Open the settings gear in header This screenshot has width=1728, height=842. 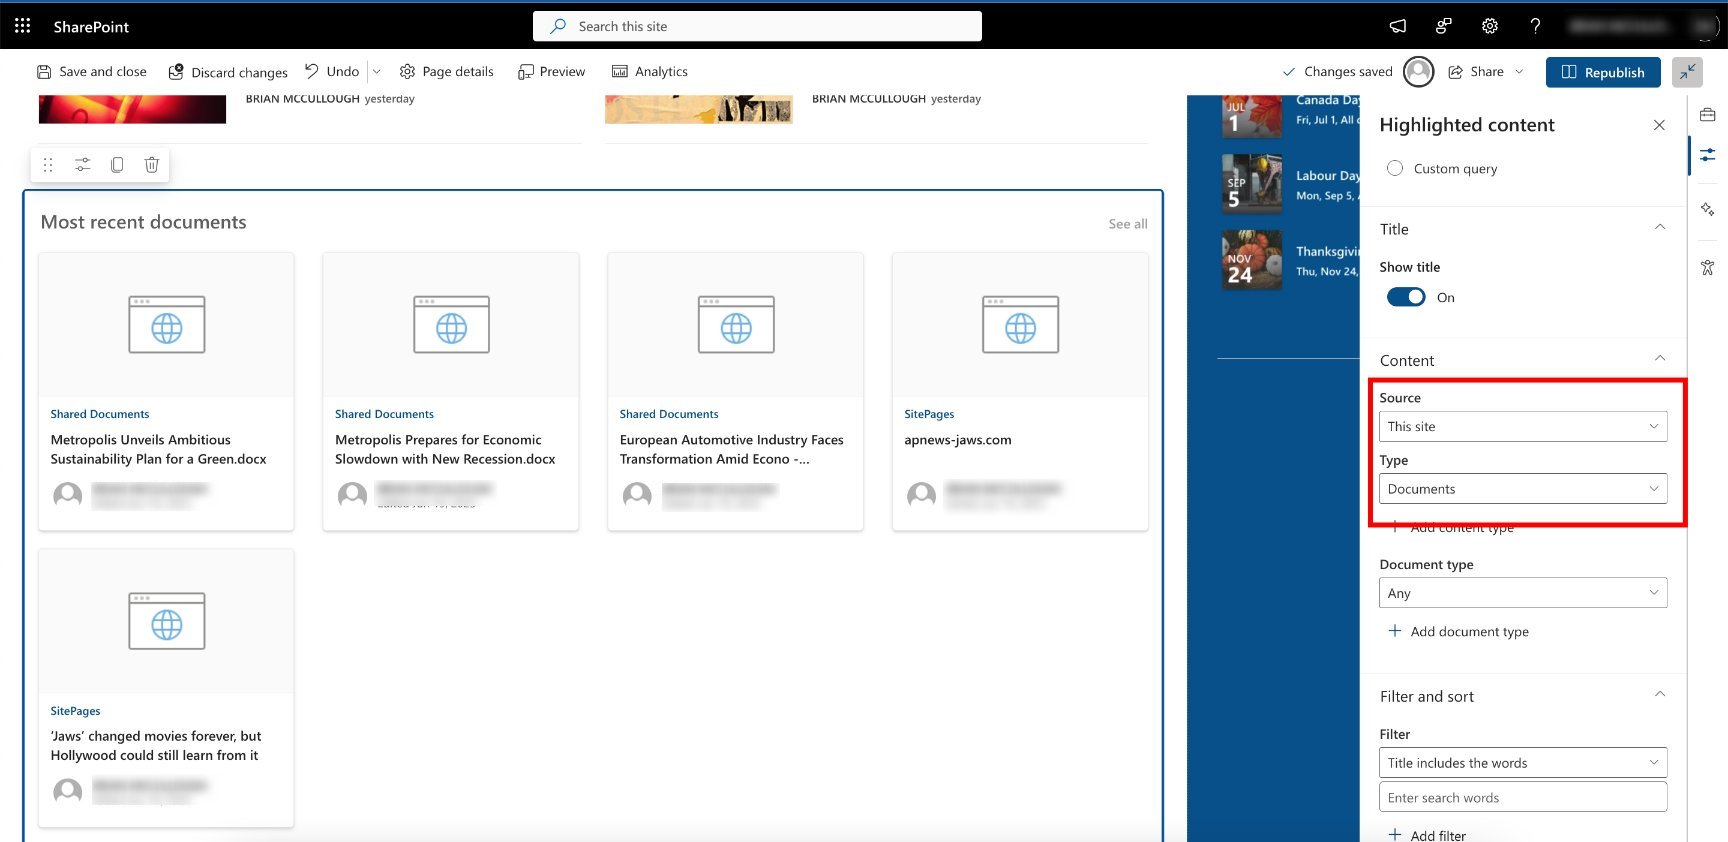click(x=1490, y=26)
